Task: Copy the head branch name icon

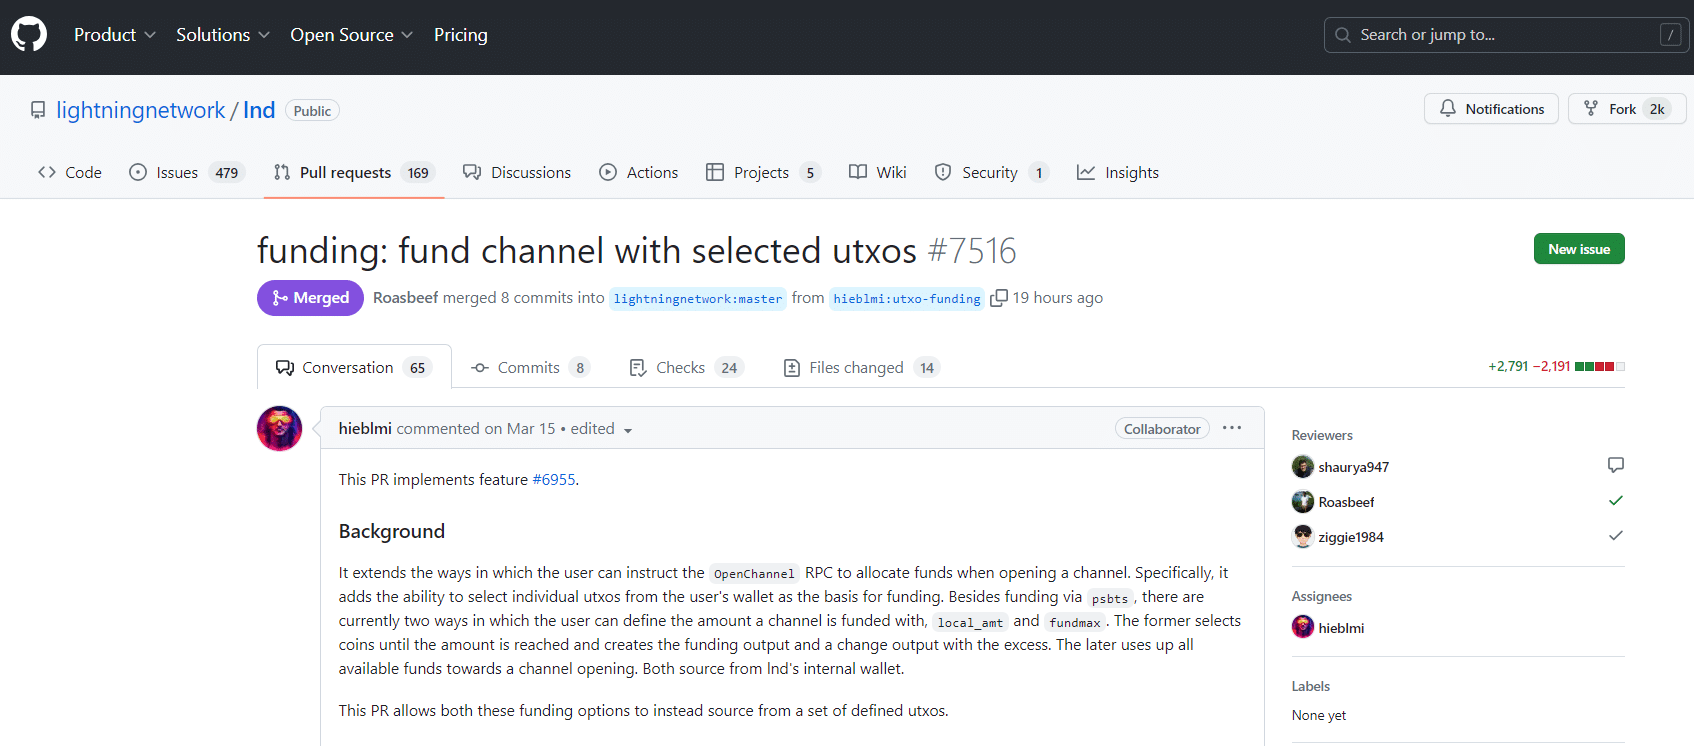Action: click(x=998, y=298)
